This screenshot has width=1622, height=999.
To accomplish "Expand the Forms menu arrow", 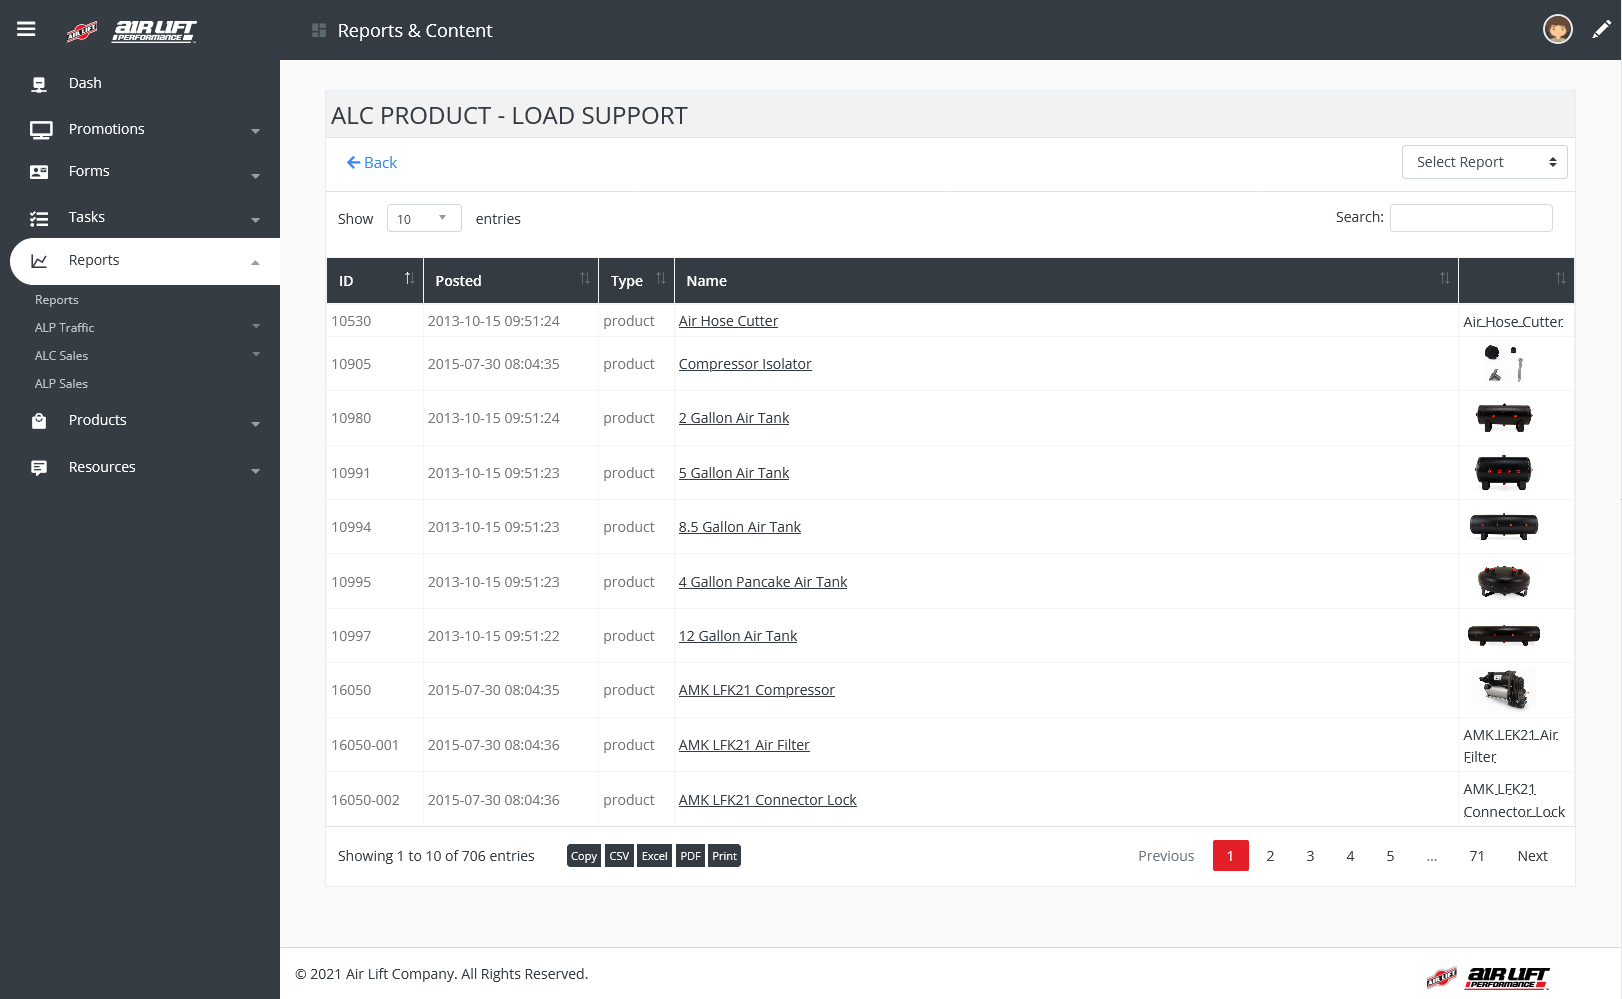I will 255,176.
